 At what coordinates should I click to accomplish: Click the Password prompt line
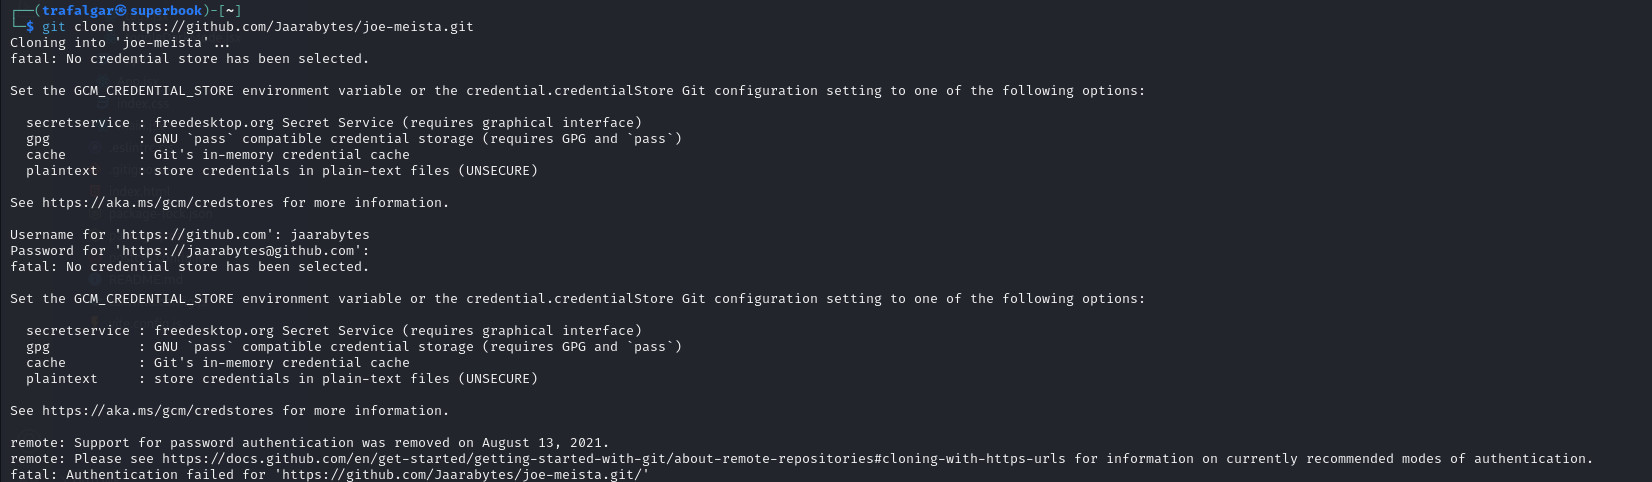coord(190,251)
